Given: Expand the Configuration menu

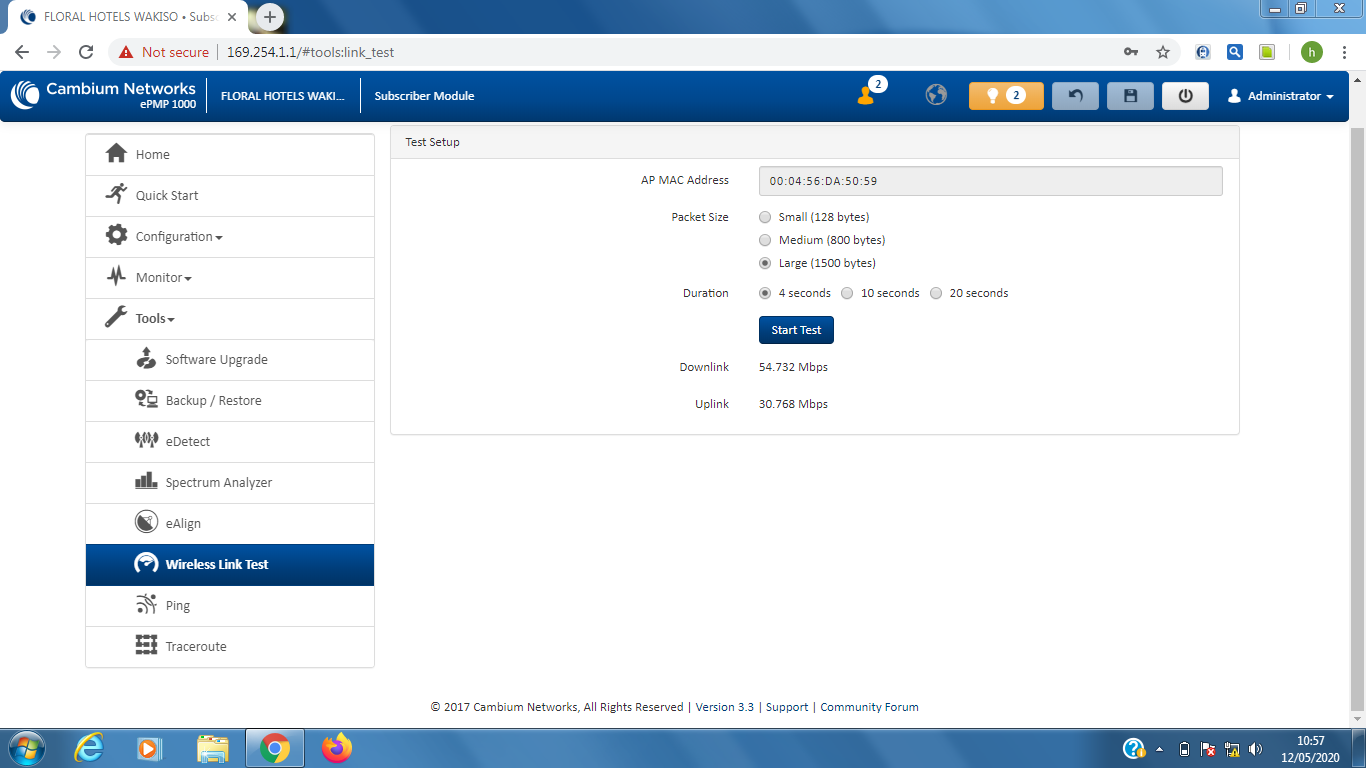Looking at the screenshot, I should pyautogui.click(x=178, y=237).
